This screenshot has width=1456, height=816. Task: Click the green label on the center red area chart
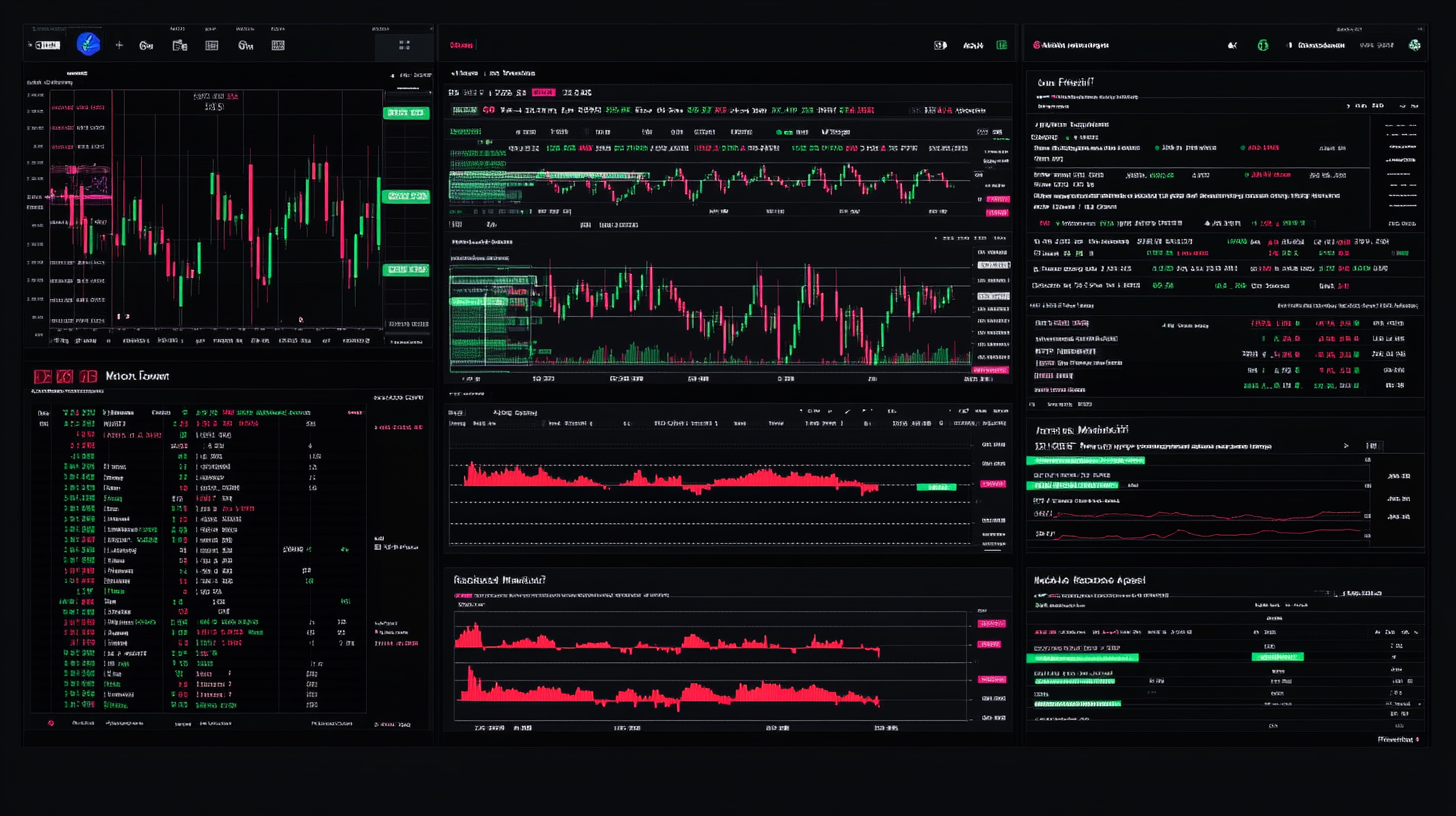pos(936,486)
